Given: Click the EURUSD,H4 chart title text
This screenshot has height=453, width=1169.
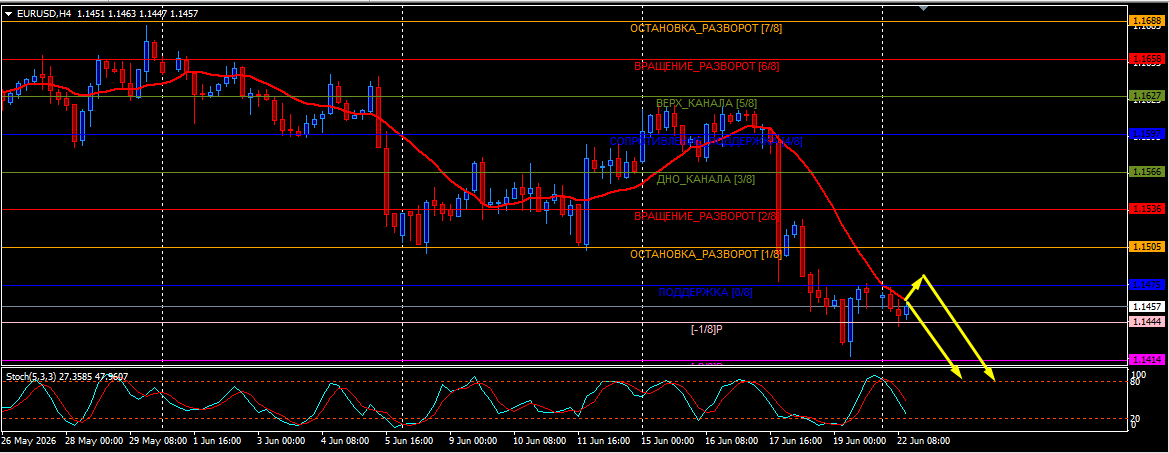Looking at the screenshot, I should tap(44, 13).
